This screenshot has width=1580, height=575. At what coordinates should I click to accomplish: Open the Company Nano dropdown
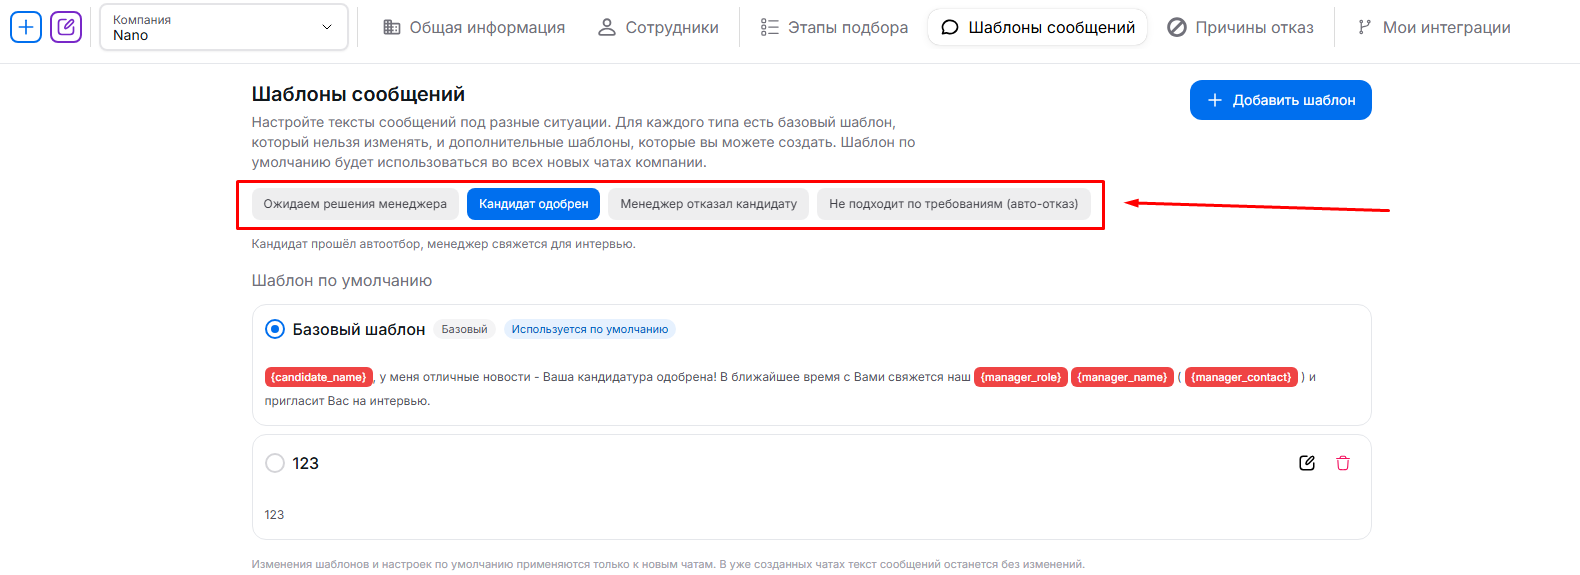[223, 27]
